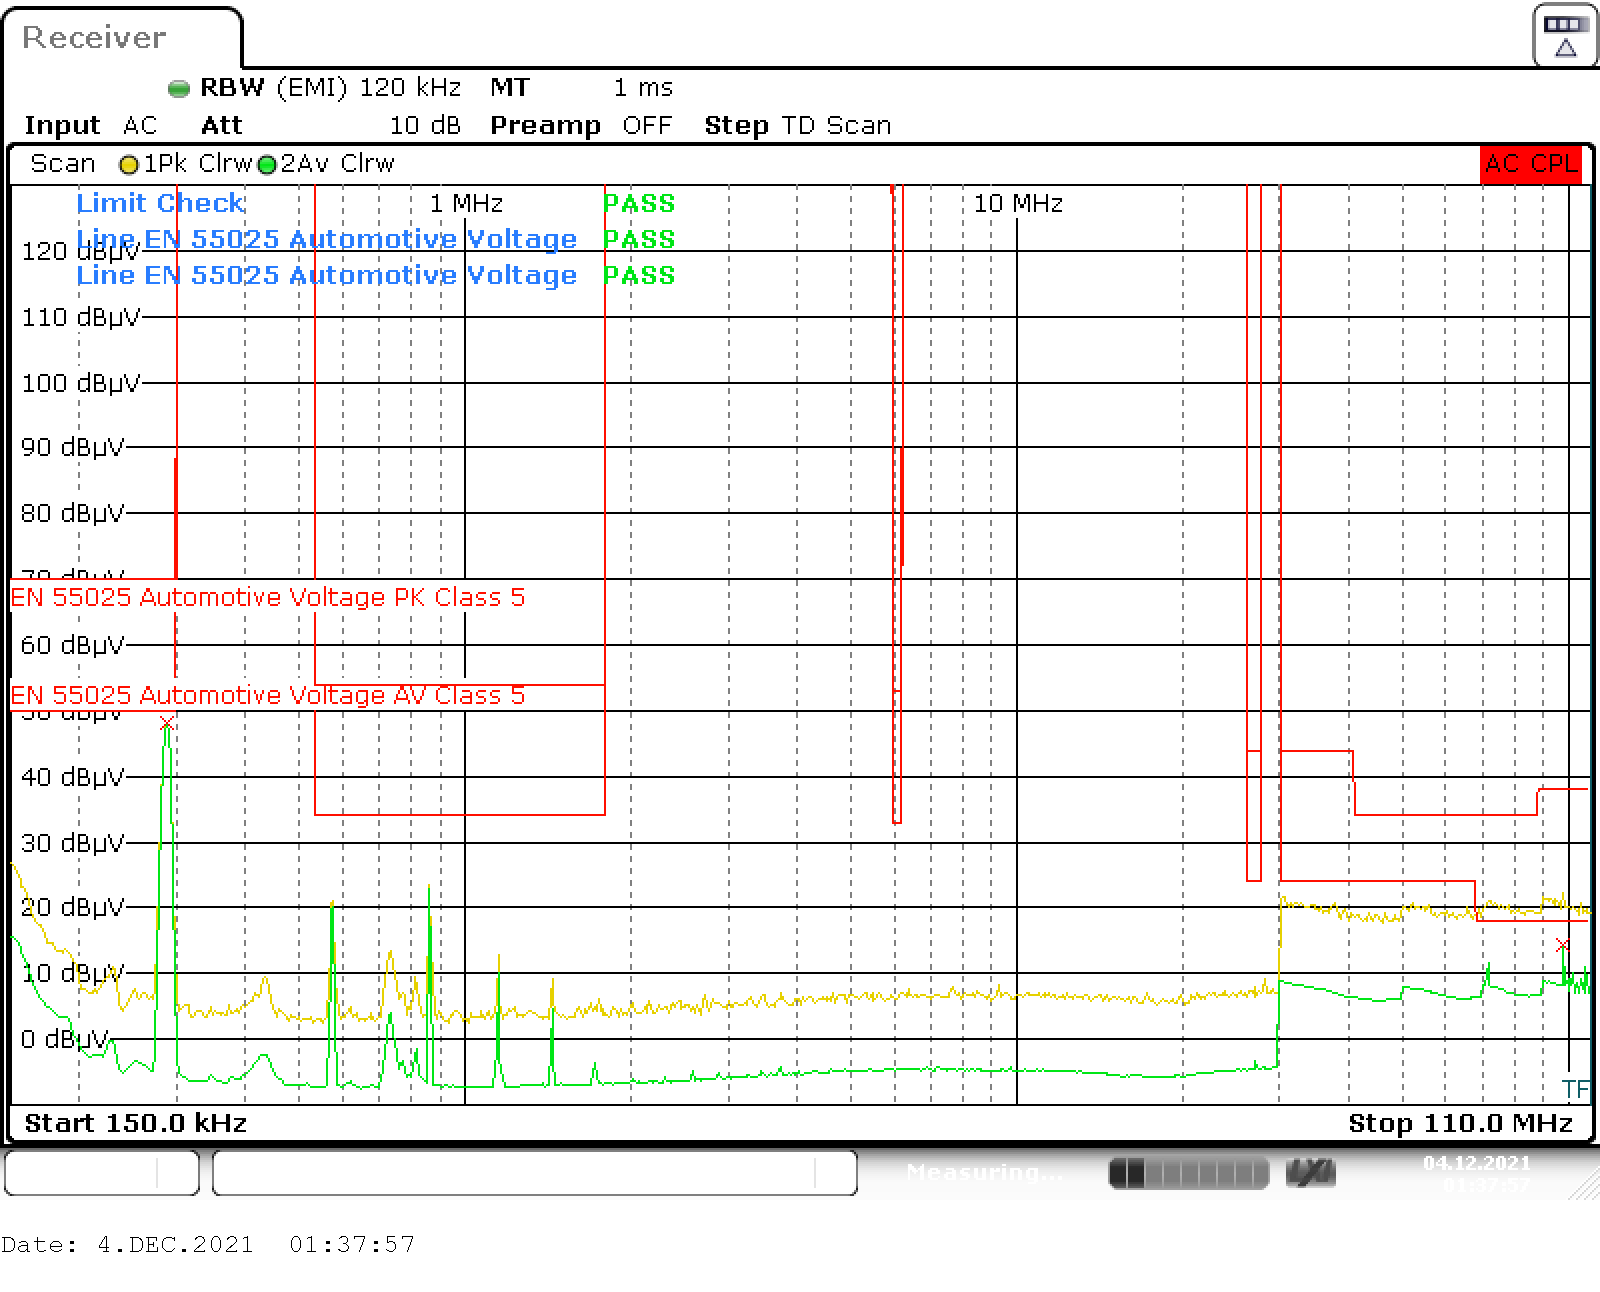Select the green 2Av Clrw trace indicator

[x=266, y=163]
